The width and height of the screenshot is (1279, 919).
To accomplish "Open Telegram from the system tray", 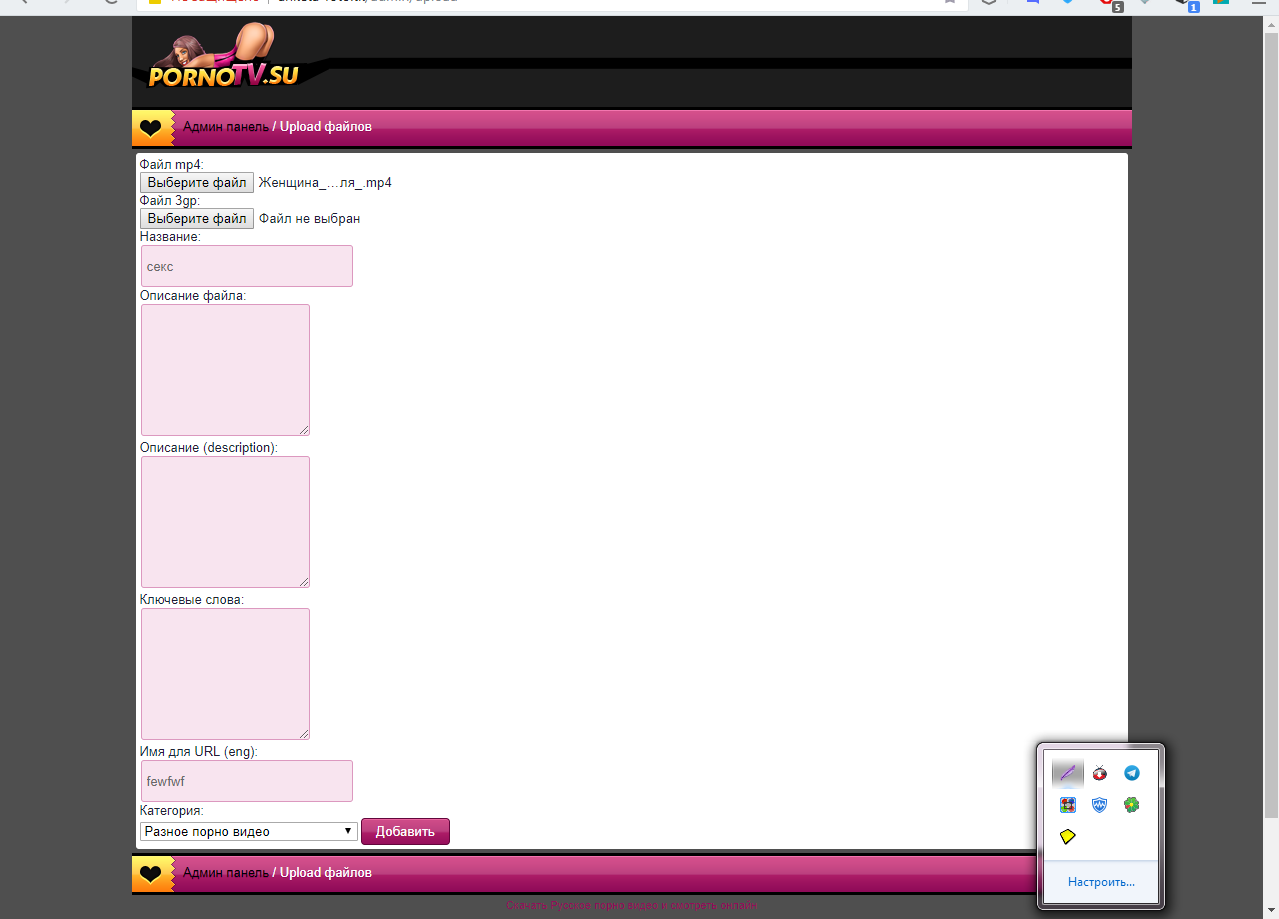I will pos(1132,773).
